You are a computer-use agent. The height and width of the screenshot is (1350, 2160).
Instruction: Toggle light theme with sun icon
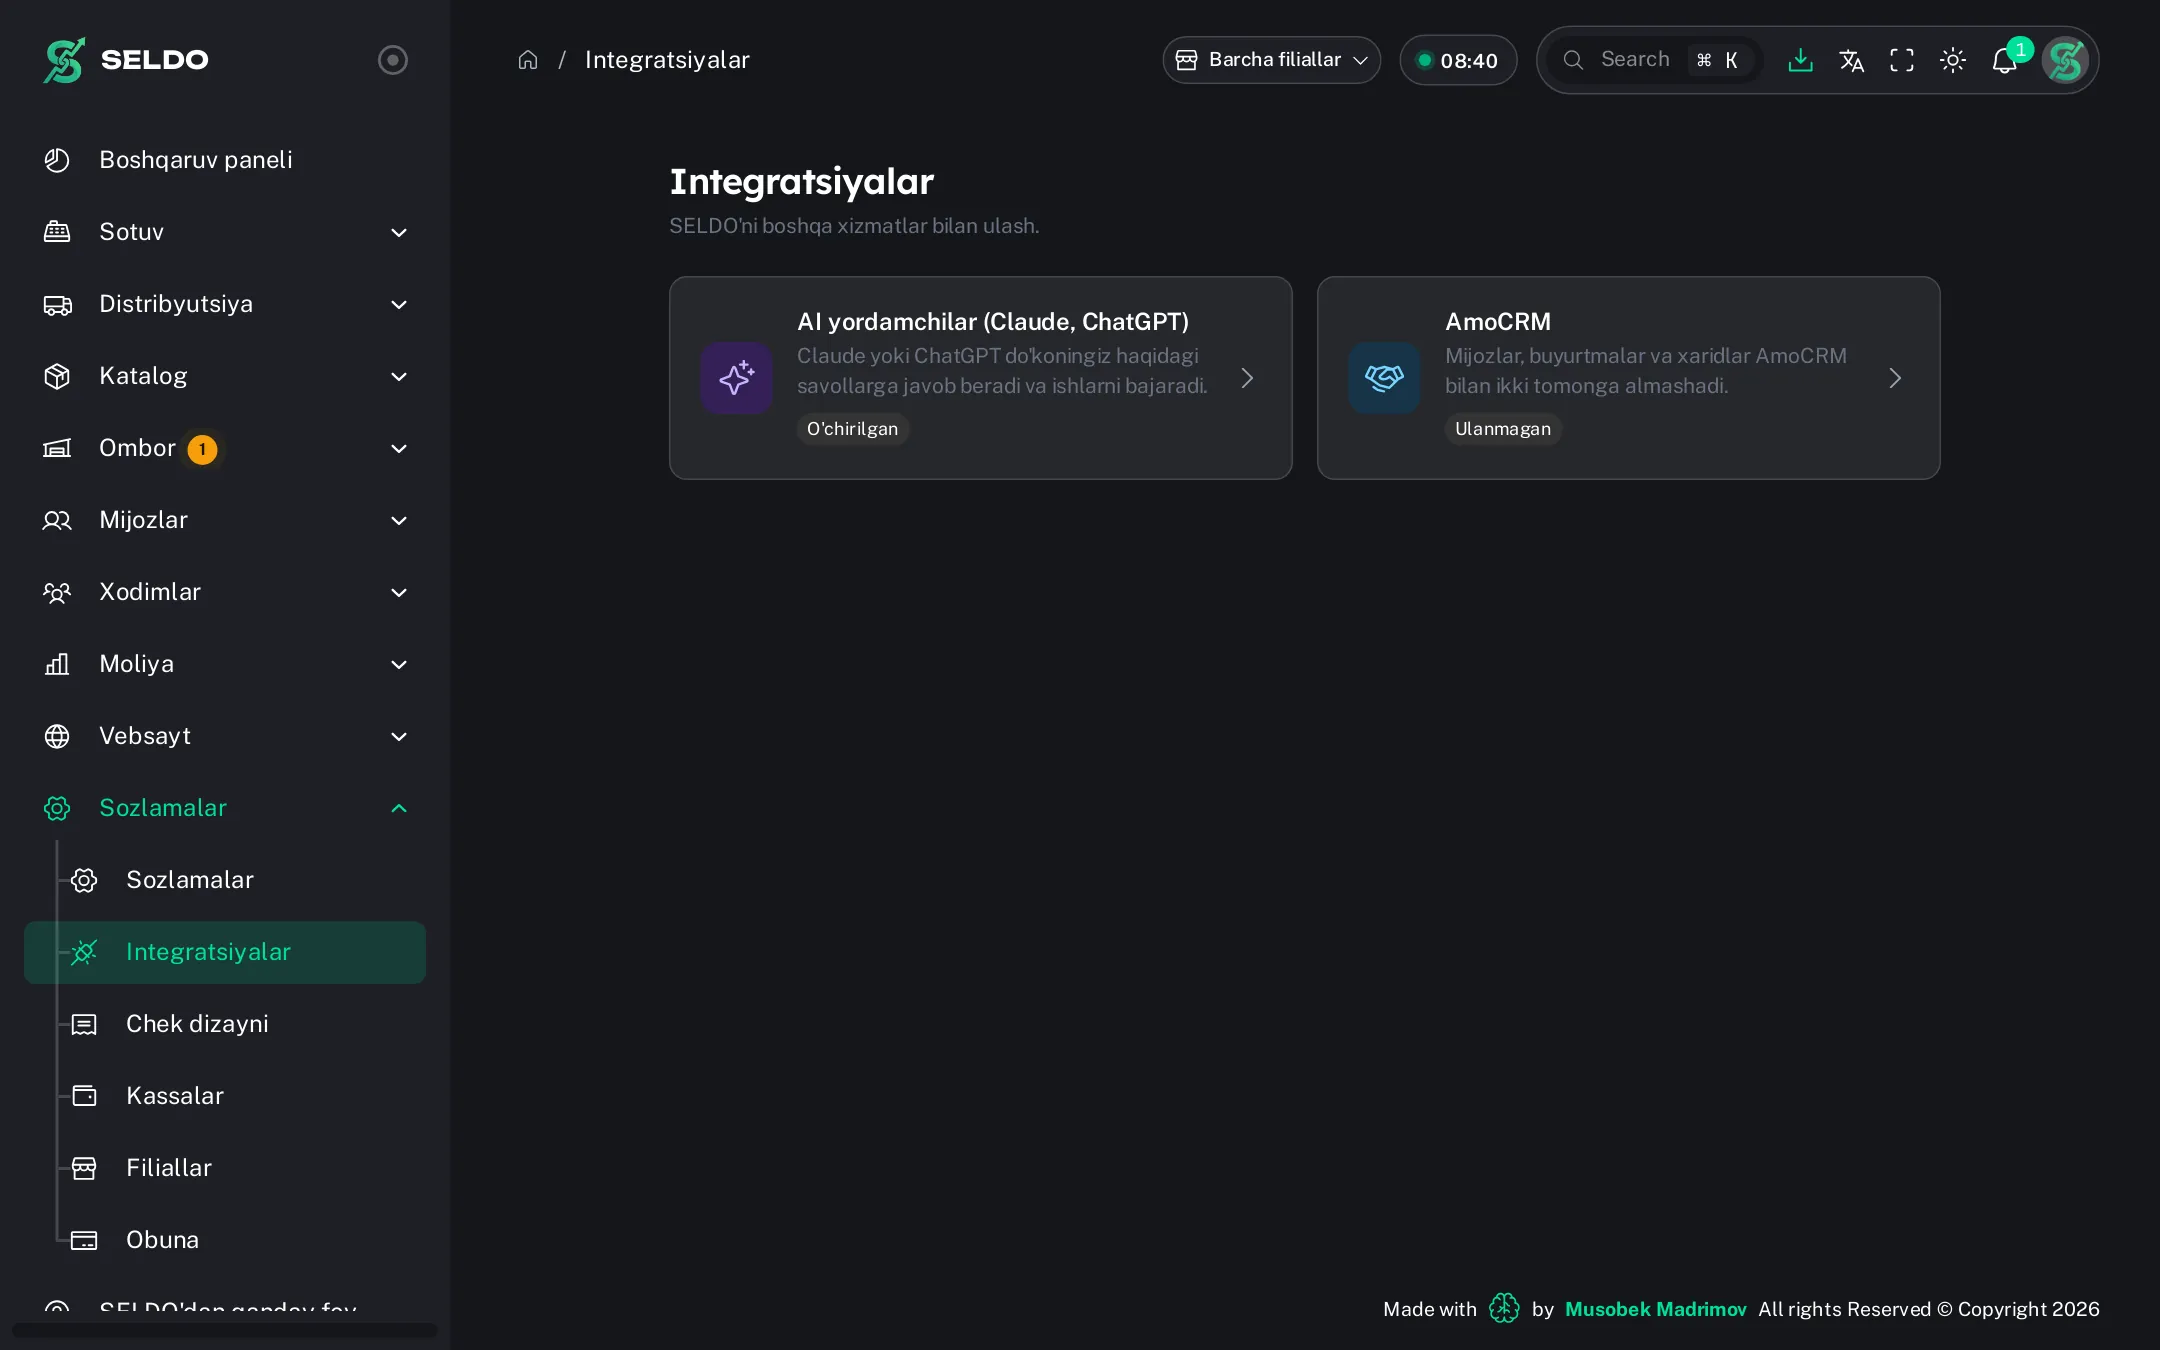(x=1953, y=60)
